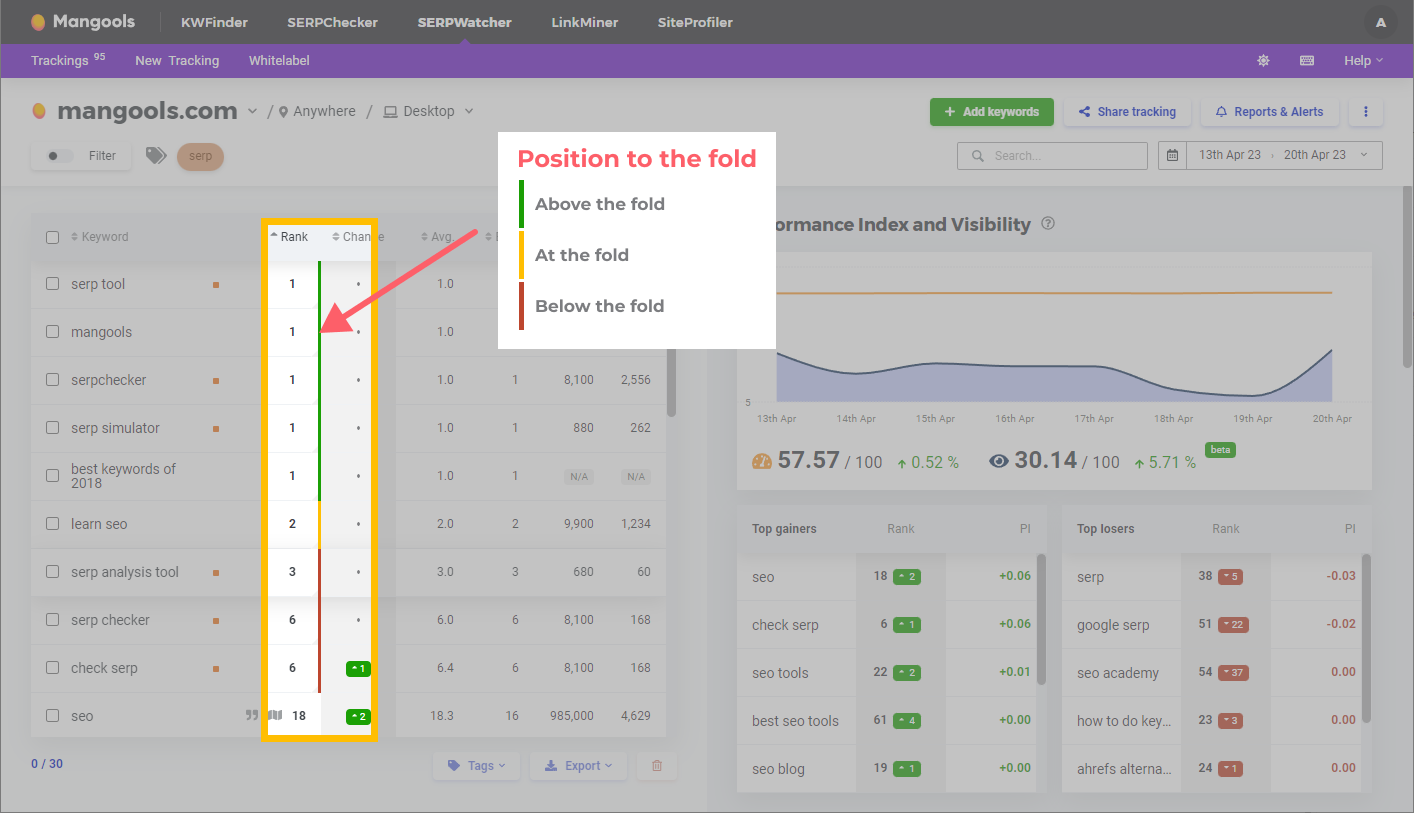Viewport: 1414px width, 813px height.
Task: Open the calendar icon beside date range
Action: pyautogui.click(x=1172, y=155)
